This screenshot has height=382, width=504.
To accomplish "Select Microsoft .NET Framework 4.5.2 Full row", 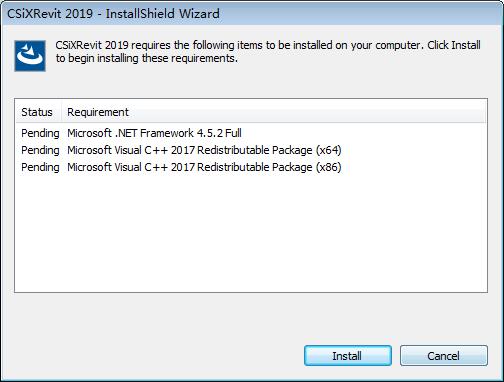I will 251,133.
